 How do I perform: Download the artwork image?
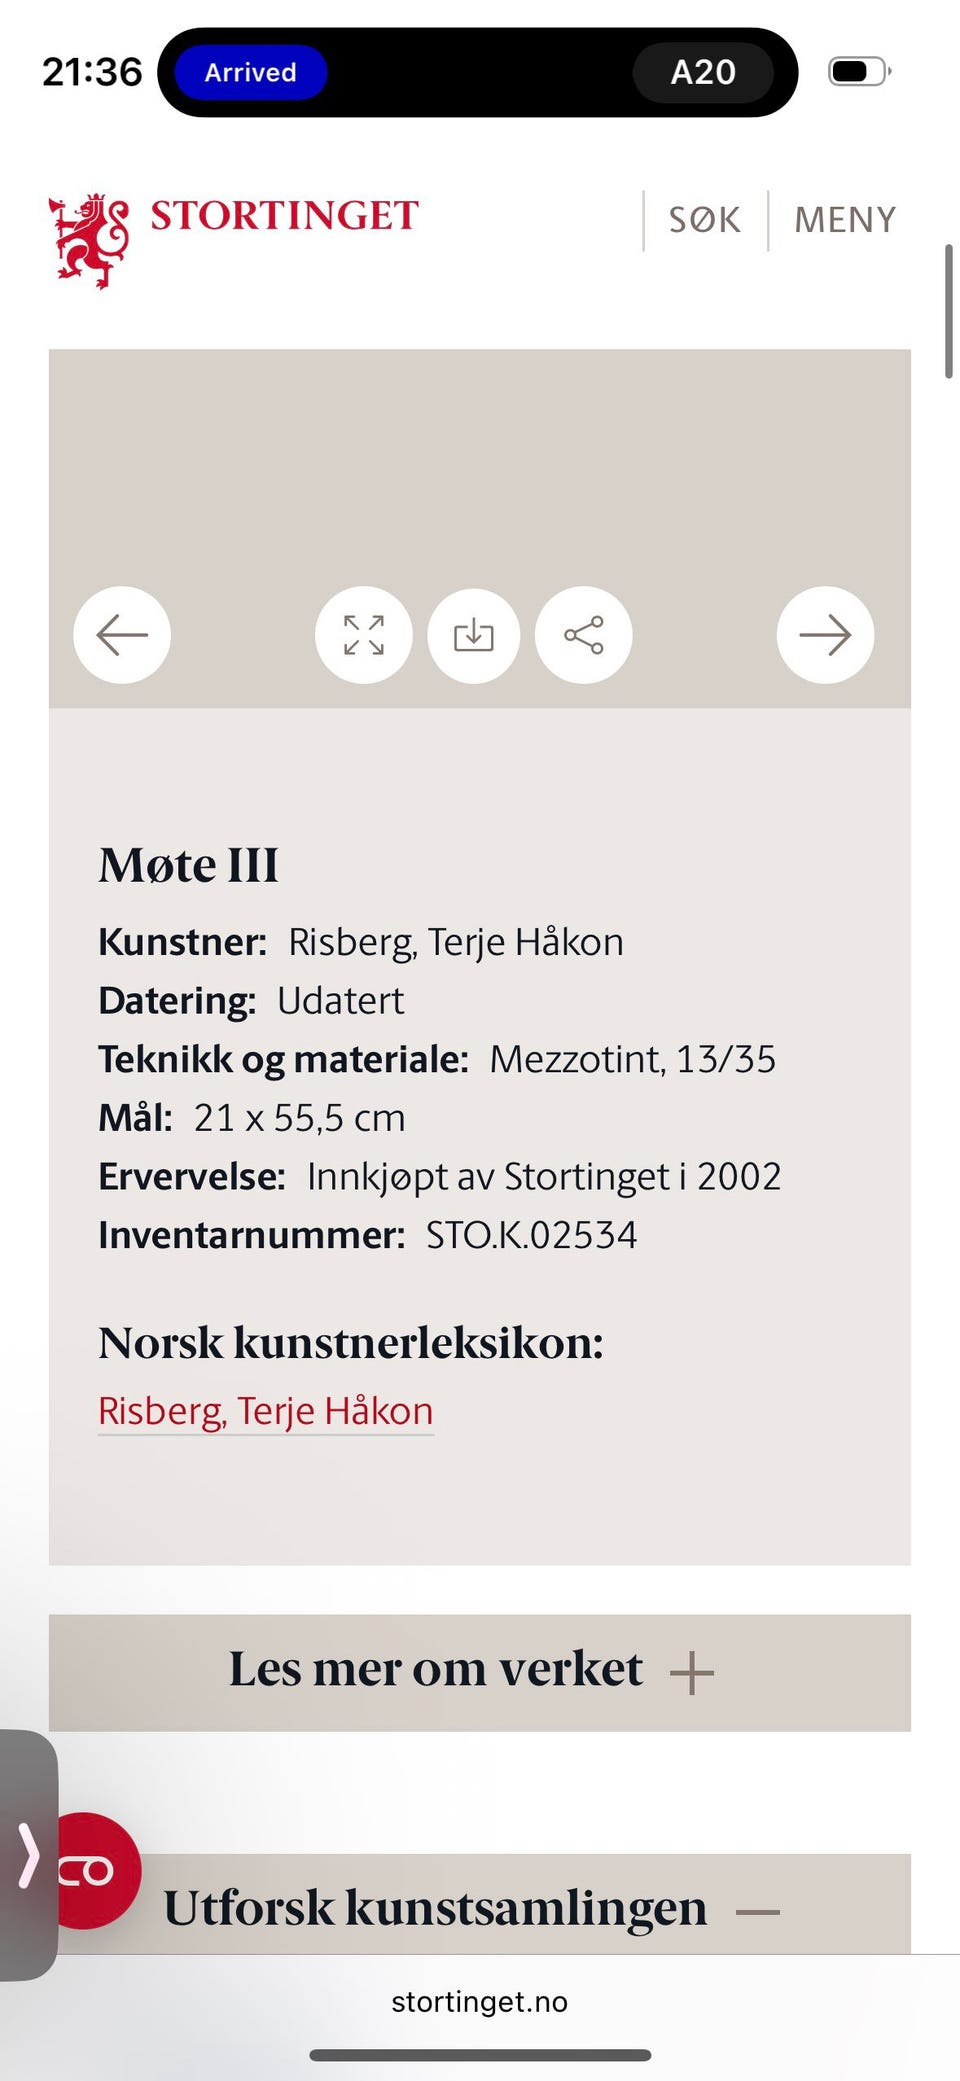click(x=474, y=635)
